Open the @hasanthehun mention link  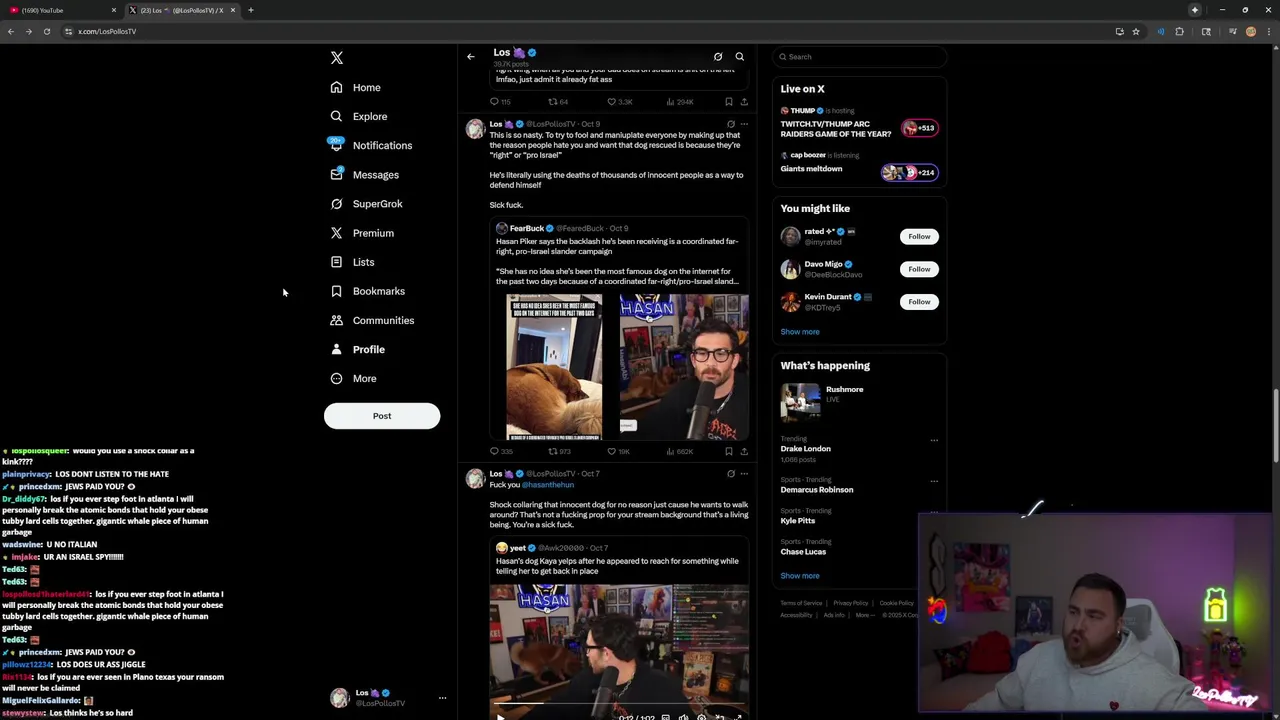click(547, 485)
